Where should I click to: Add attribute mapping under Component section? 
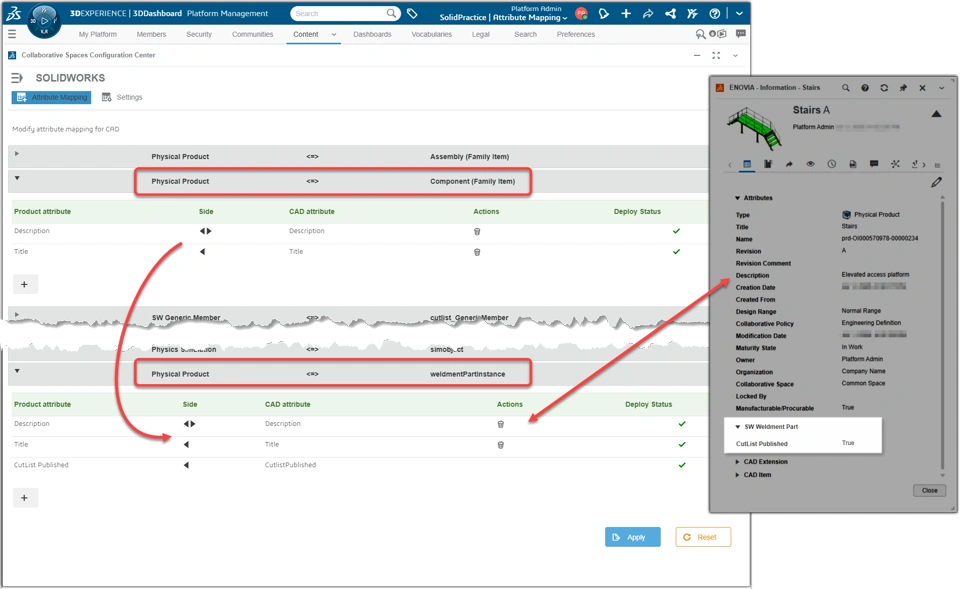pyautogui.click(x=24, y=284)
